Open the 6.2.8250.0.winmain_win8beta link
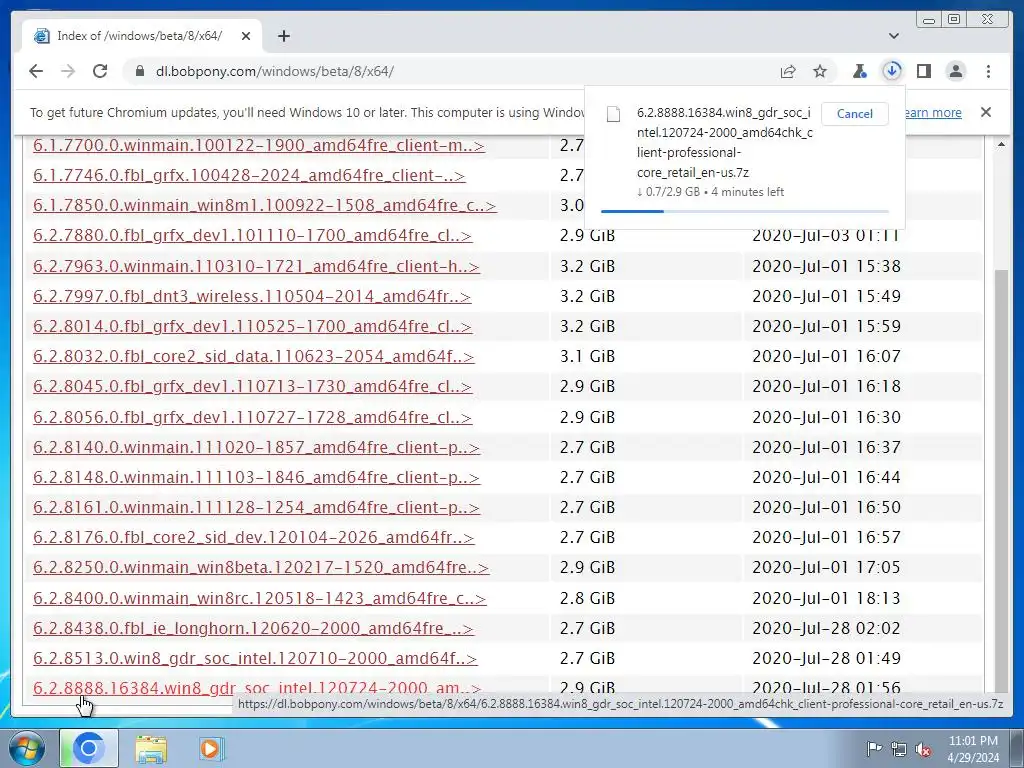1024x768 pixels. [x=261, y=568]
